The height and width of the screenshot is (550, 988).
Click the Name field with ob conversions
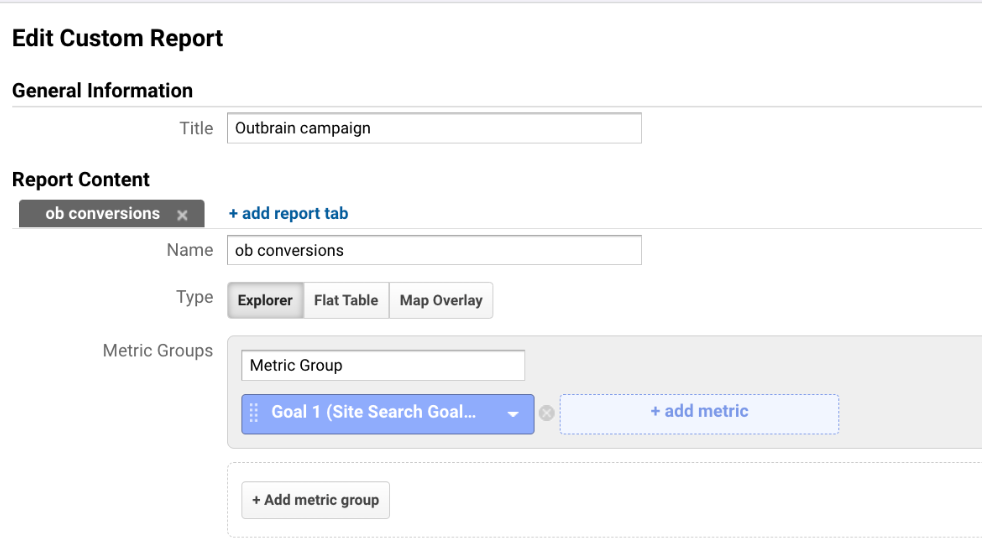(434, 250)
